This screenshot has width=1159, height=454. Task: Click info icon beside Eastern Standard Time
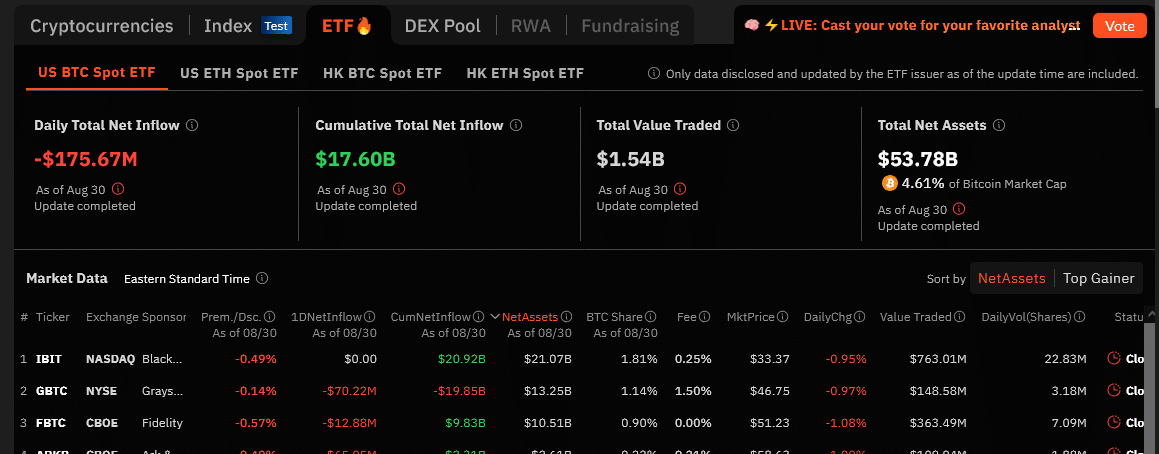click(x=261, y=279)
